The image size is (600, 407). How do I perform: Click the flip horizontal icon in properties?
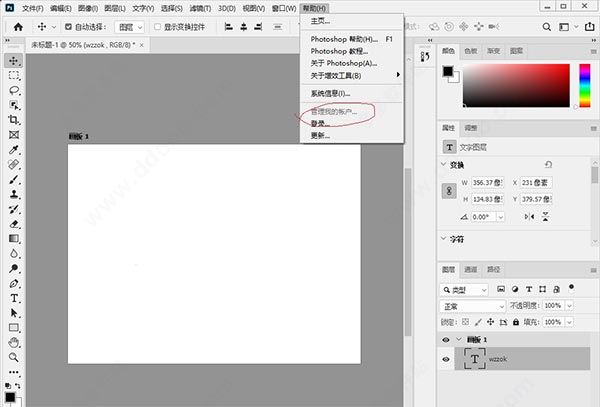click(x=530, y=217)
